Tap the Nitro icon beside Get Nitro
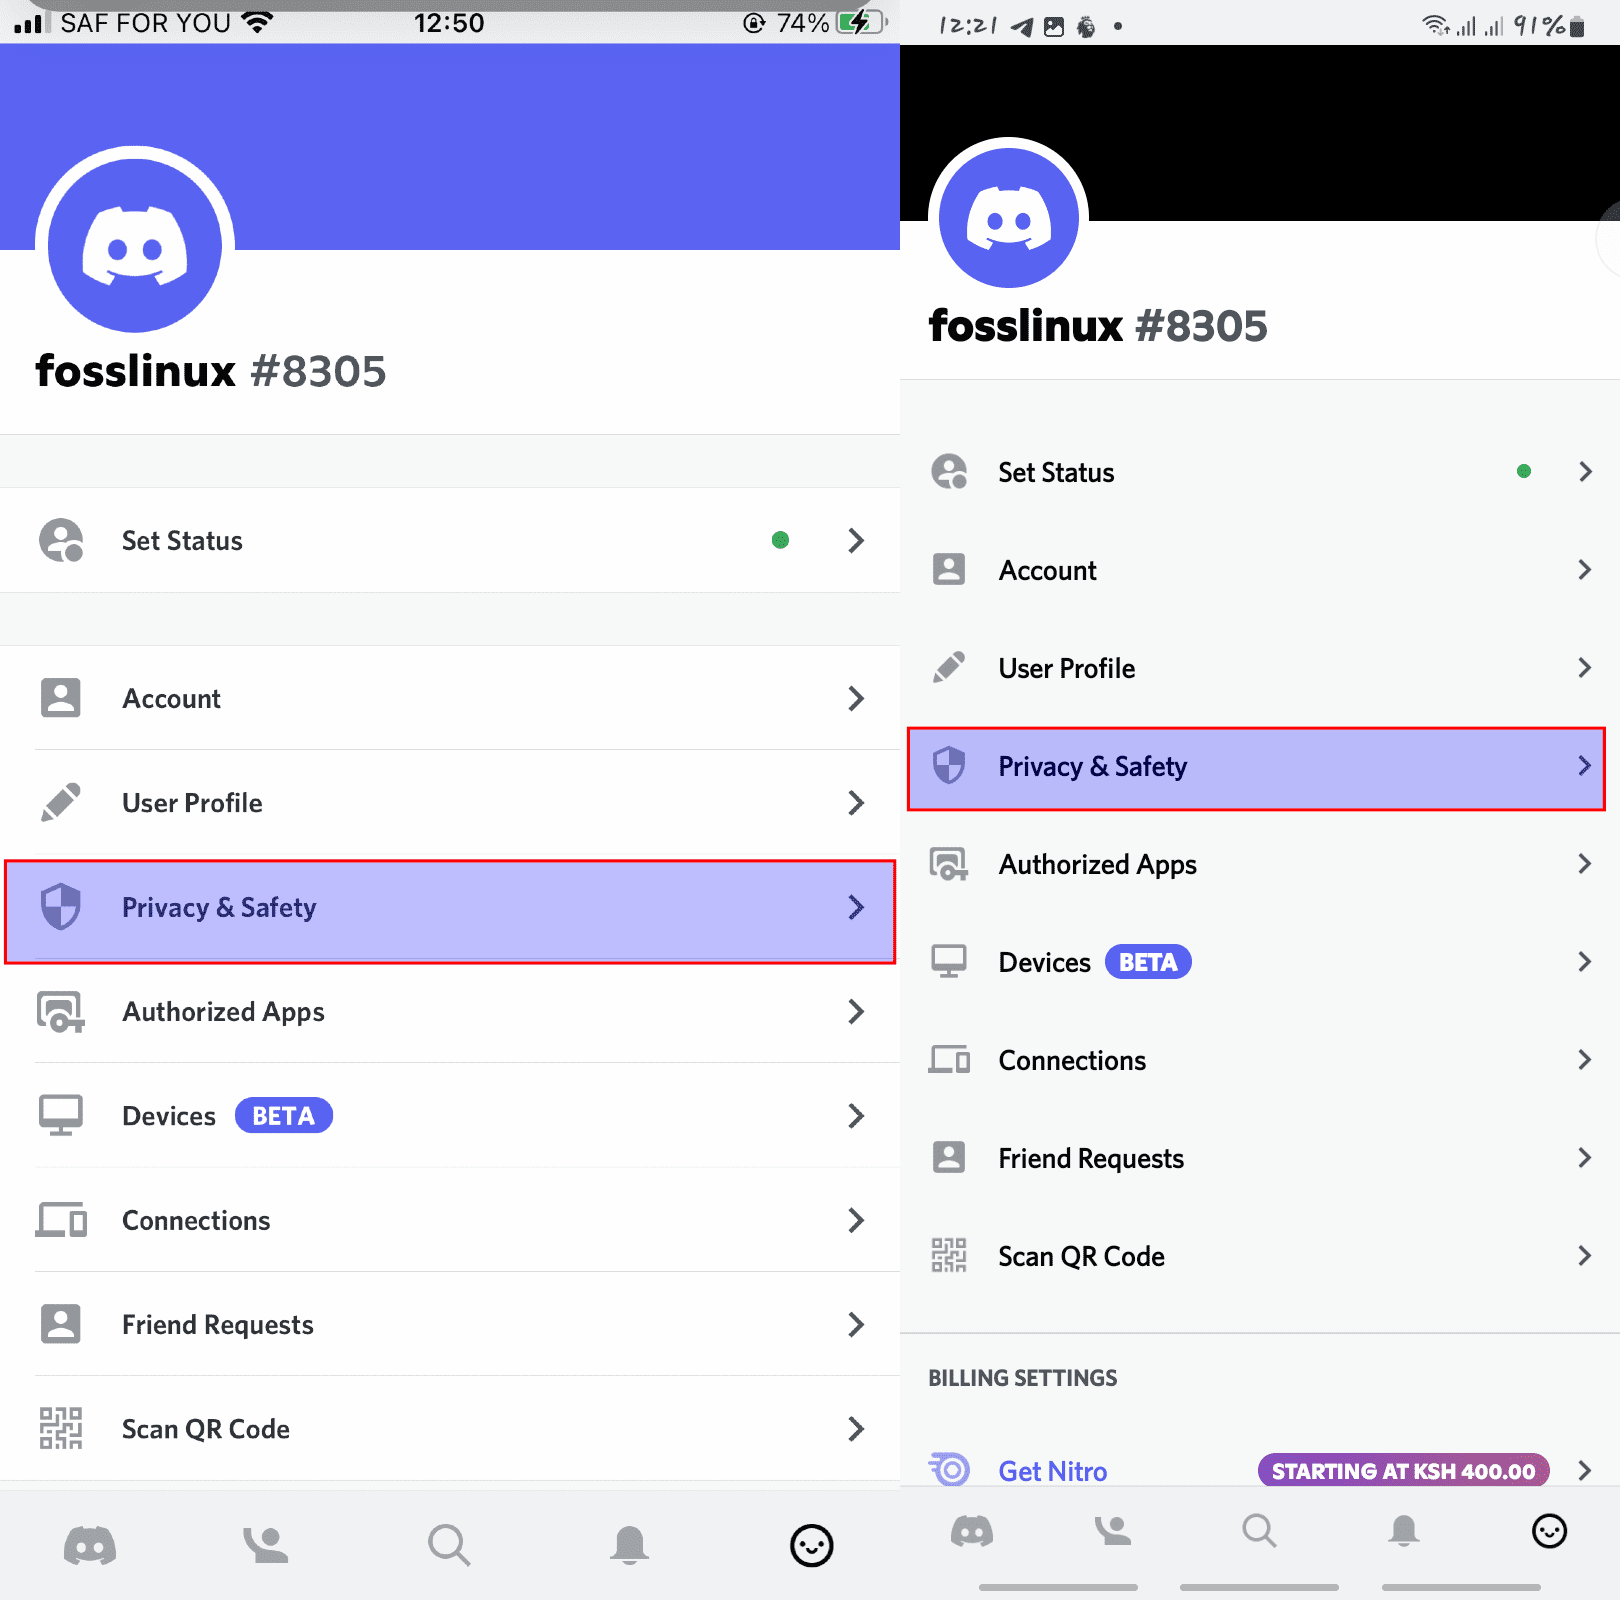The width and height of the screenshot is (1620, 1600). 949,1469
